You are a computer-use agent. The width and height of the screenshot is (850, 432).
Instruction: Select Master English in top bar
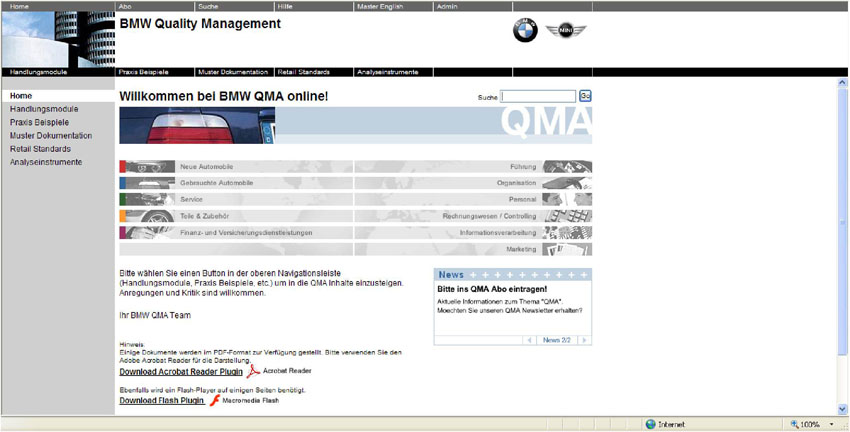381,6
